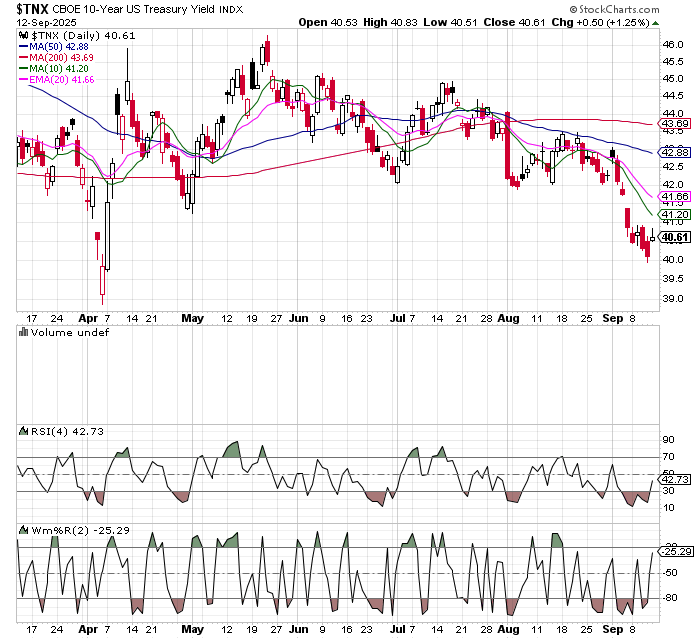
Task: Click the MA(50) 42.88 legend entry
Action: [54, 46]
